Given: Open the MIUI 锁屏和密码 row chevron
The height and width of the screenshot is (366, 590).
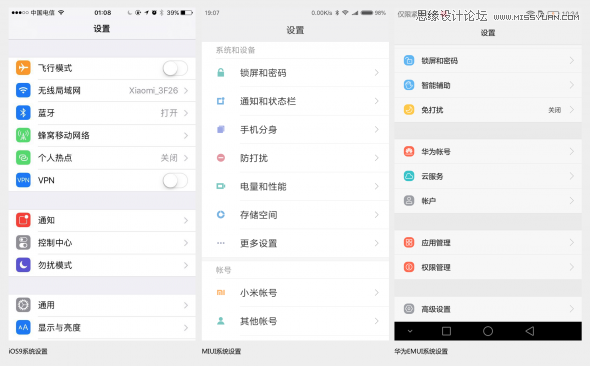Looking at the screenshot, I should tap(377, 73).
